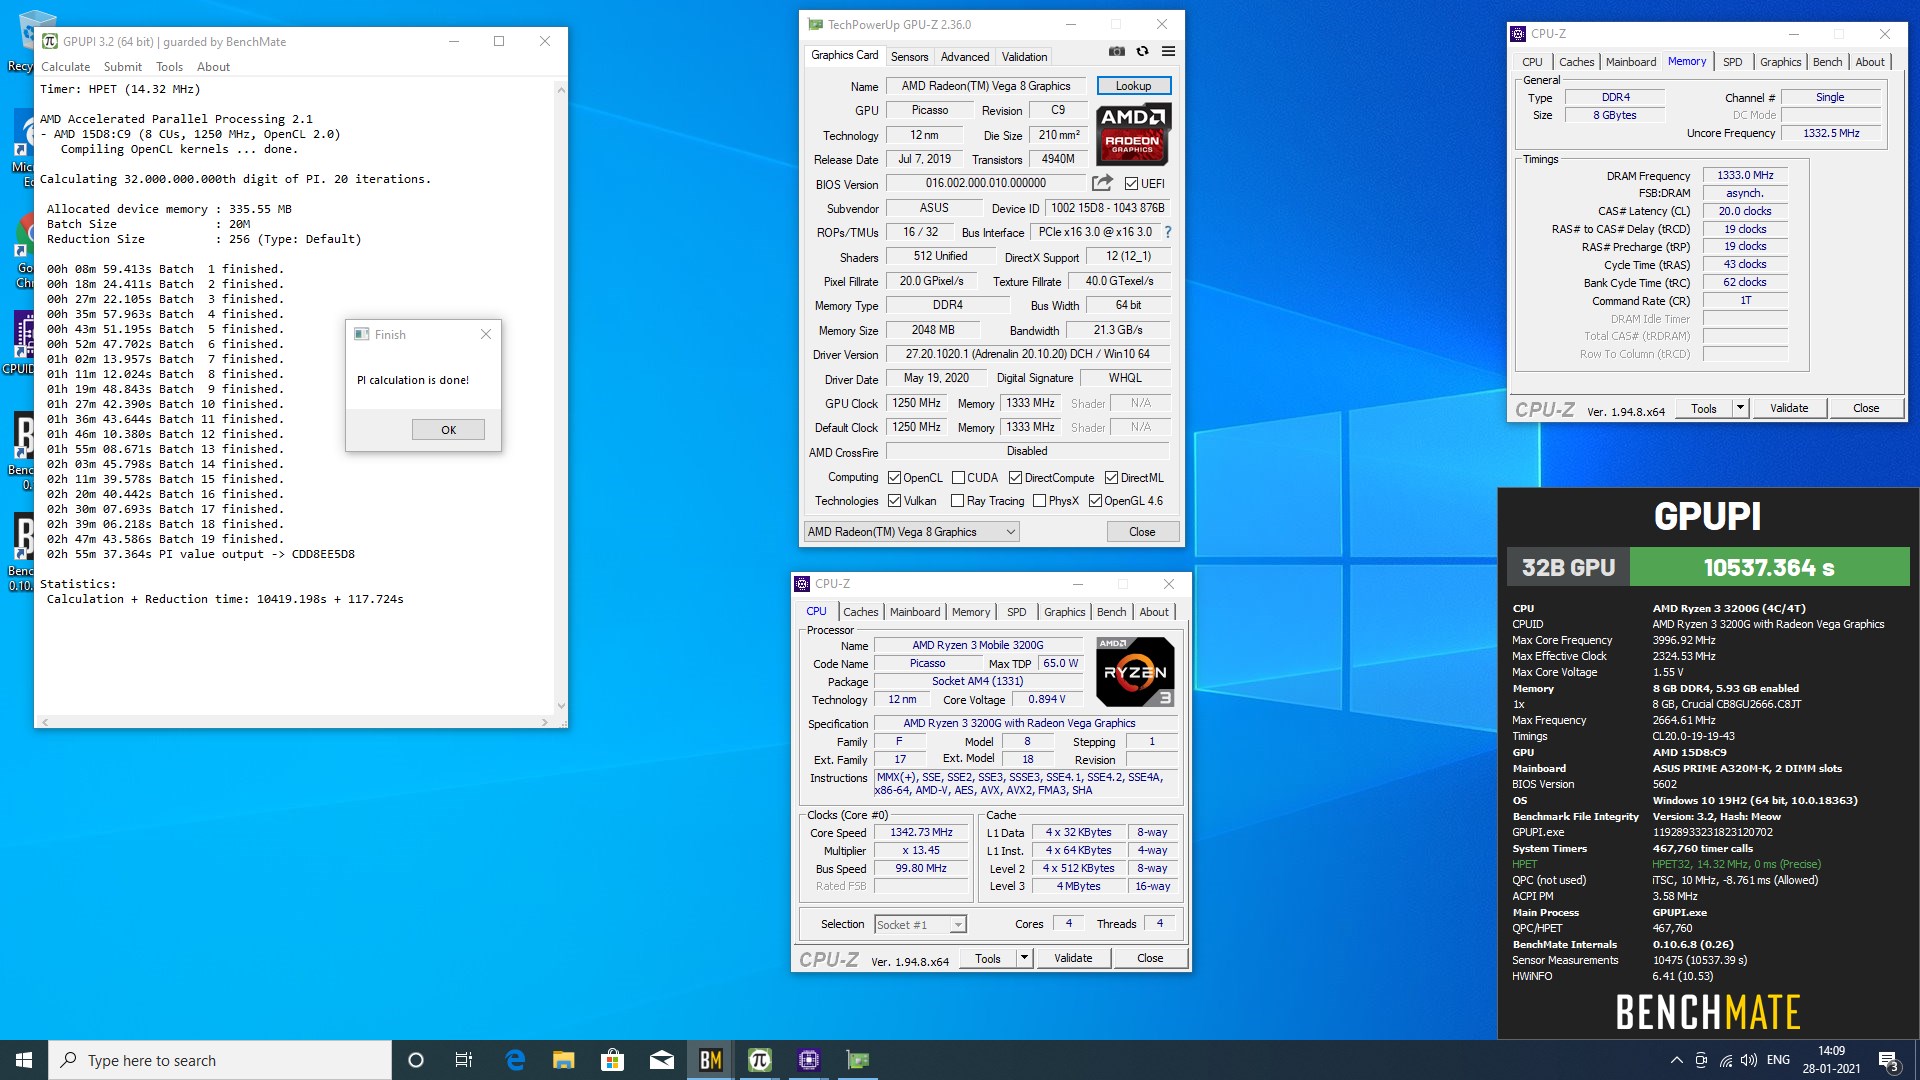This screenshot has height=1080, width=1920.
Task: Open GPU-Z hamburger menu icon
Action: tap(1168, 51)
